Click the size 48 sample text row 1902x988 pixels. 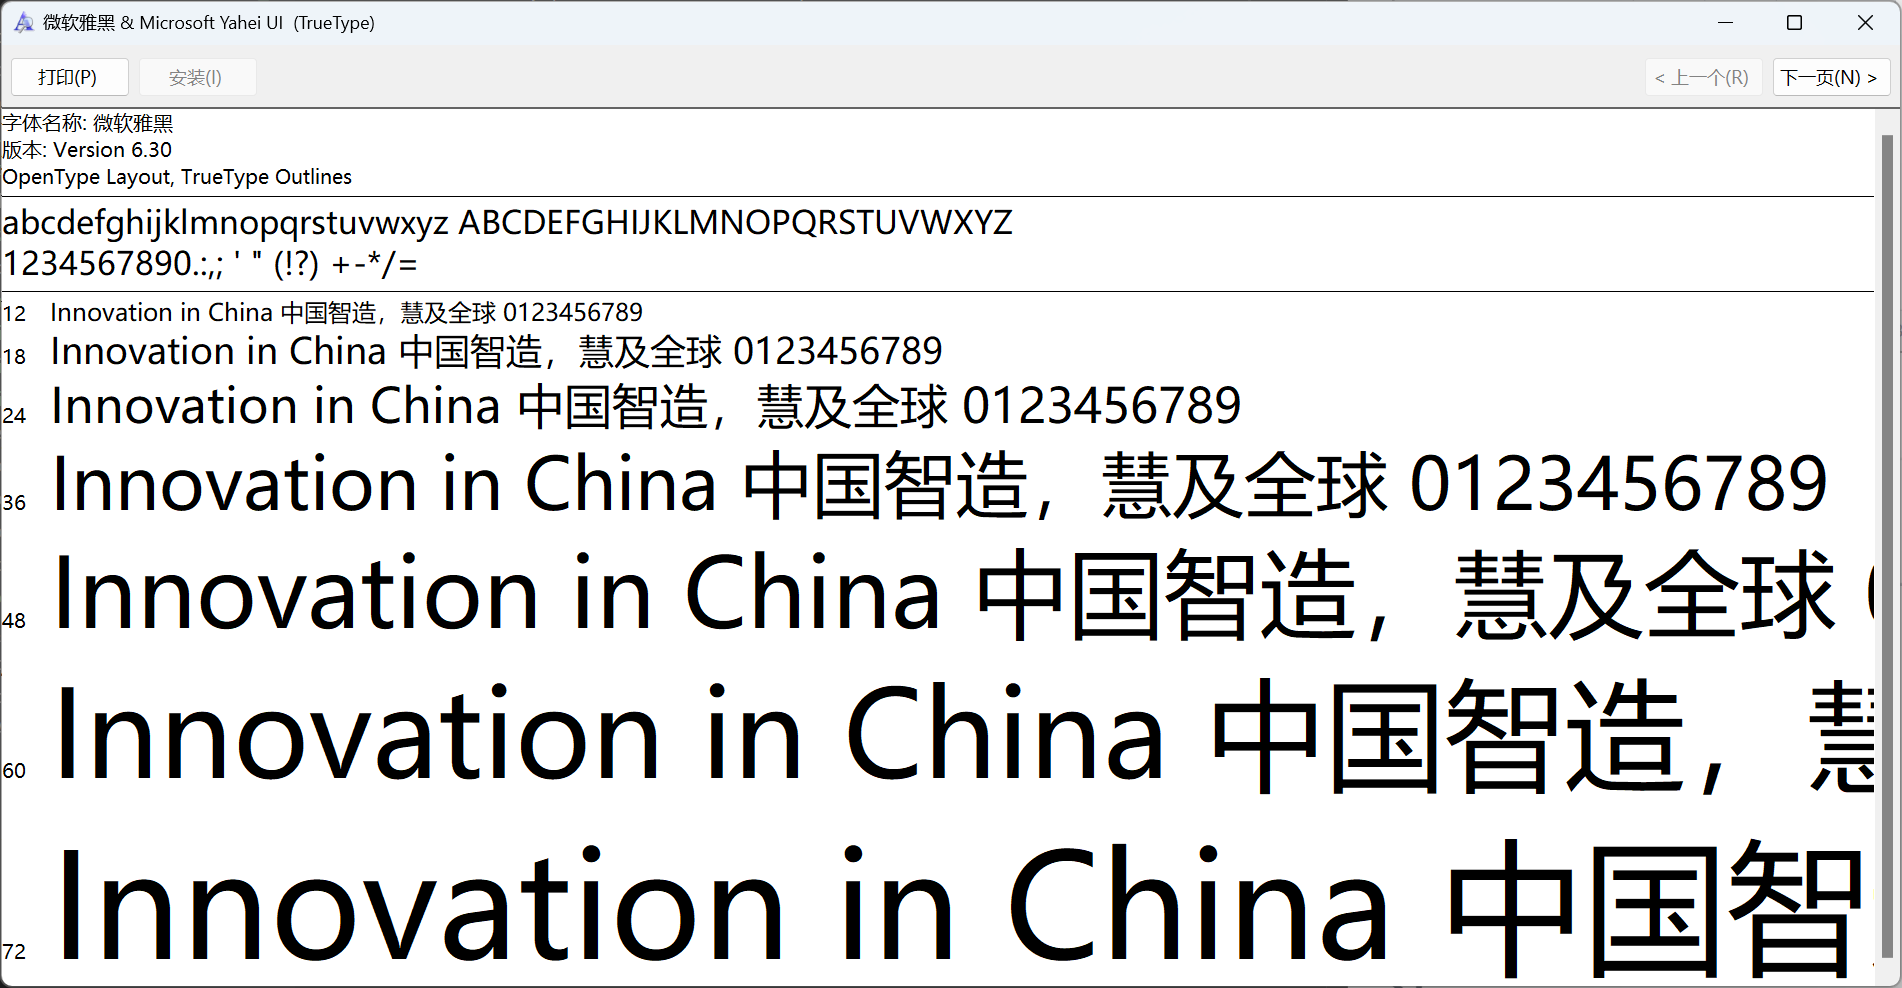[x=962, y=595]
